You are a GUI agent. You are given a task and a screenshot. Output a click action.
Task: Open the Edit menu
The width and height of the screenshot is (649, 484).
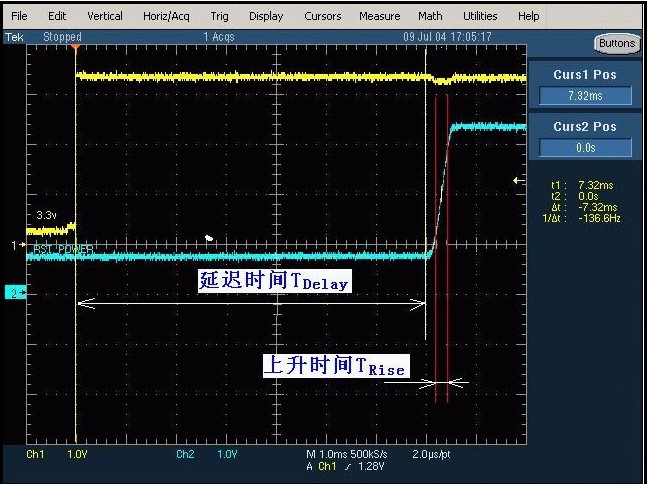pos(57,16)
